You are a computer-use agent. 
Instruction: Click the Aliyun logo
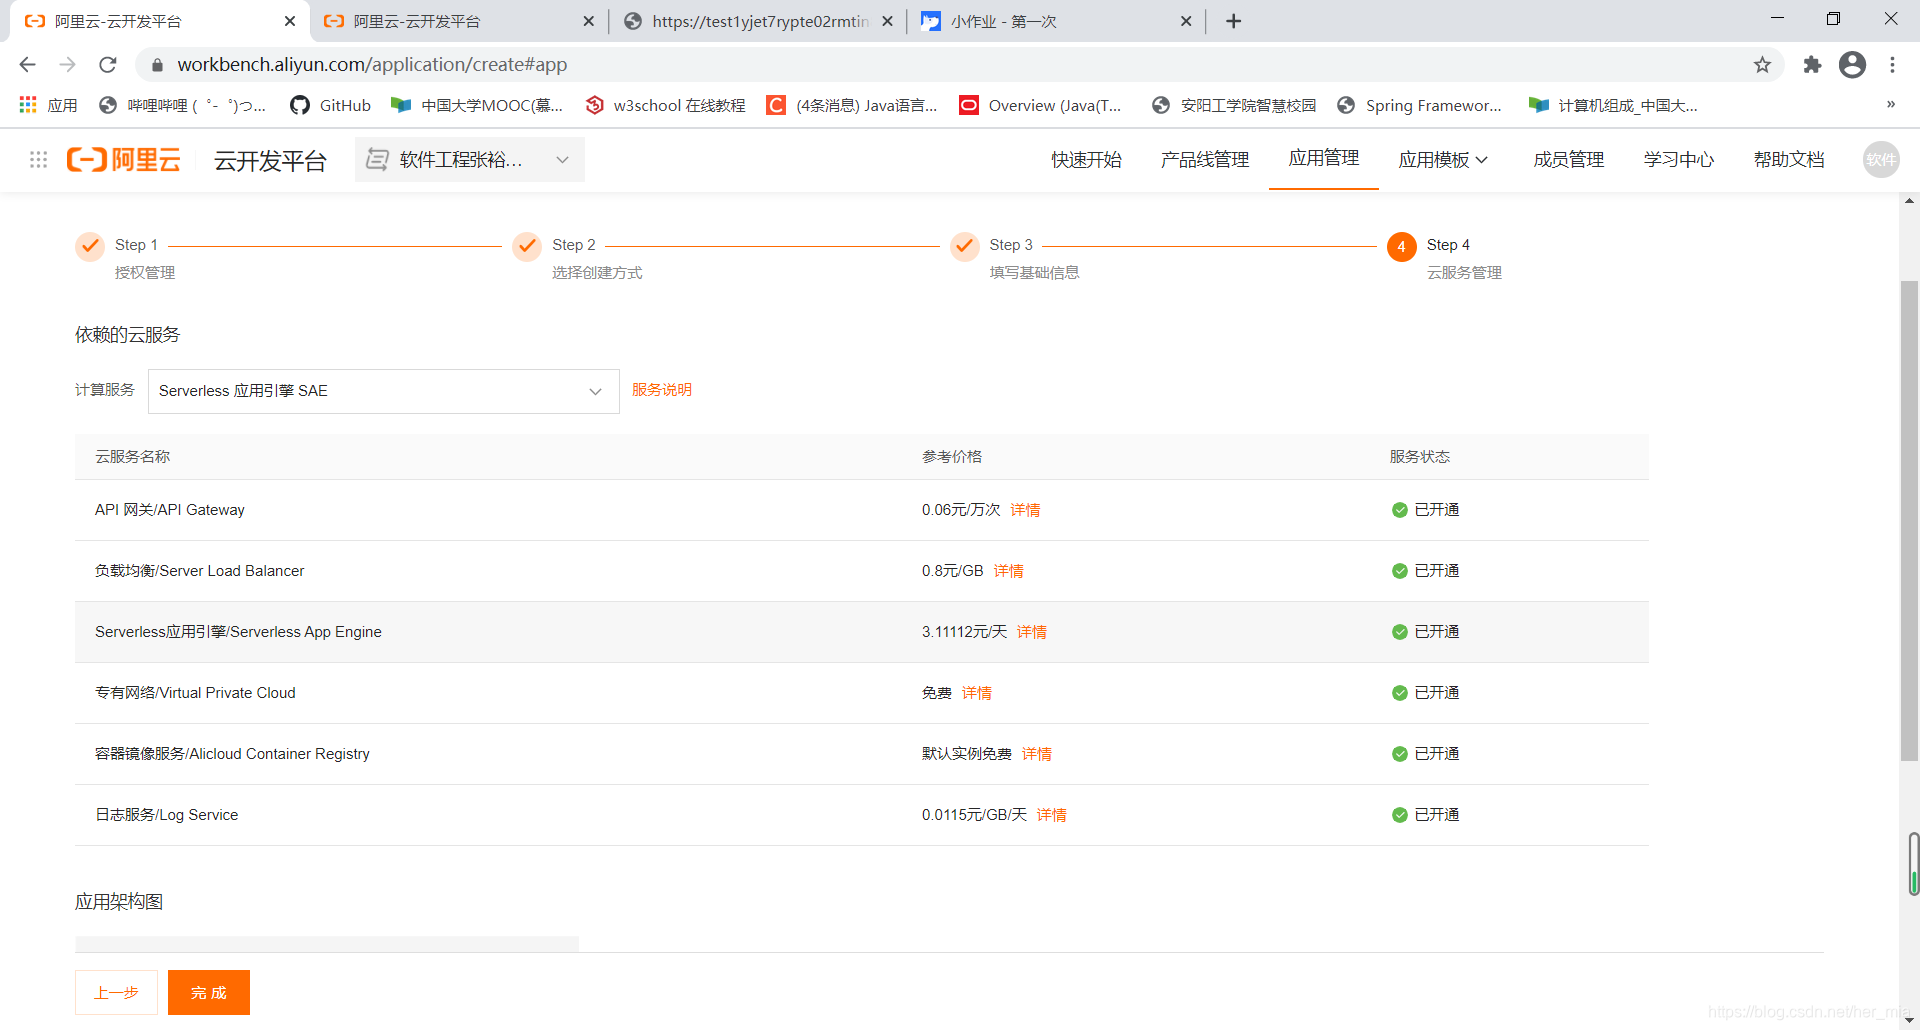pos(124,160)
